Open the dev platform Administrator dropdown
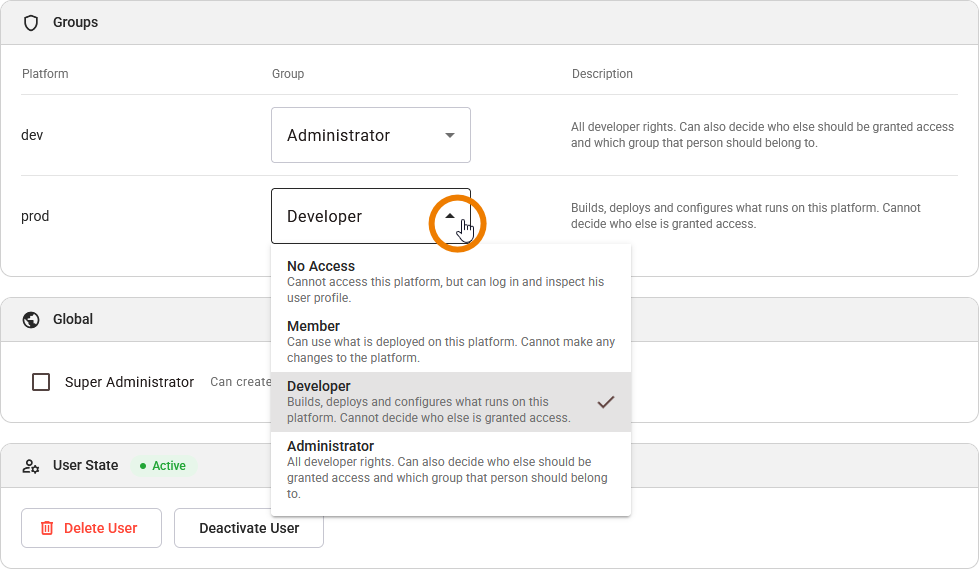 (x=371, y=135)
